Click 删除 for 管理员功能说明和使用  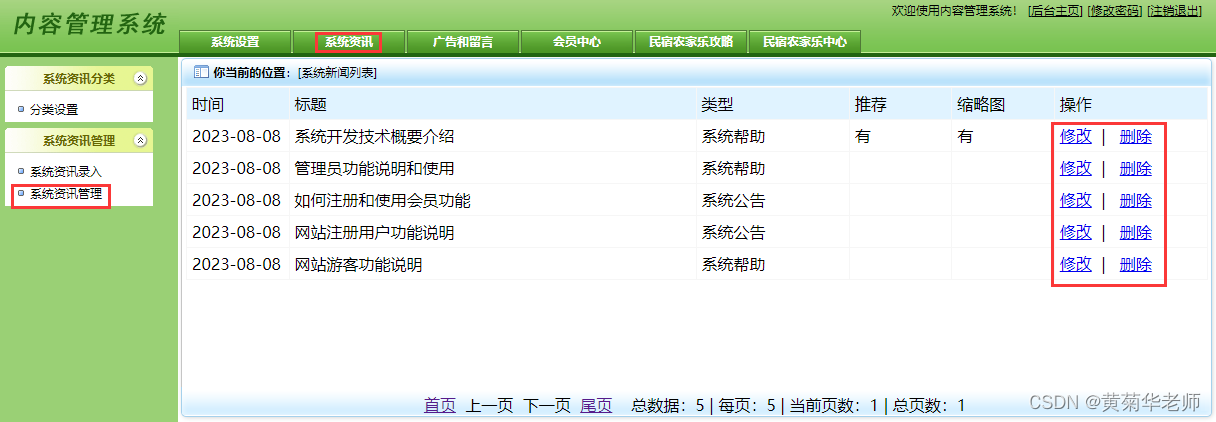pyautogui.click(x=1136, y=168)
